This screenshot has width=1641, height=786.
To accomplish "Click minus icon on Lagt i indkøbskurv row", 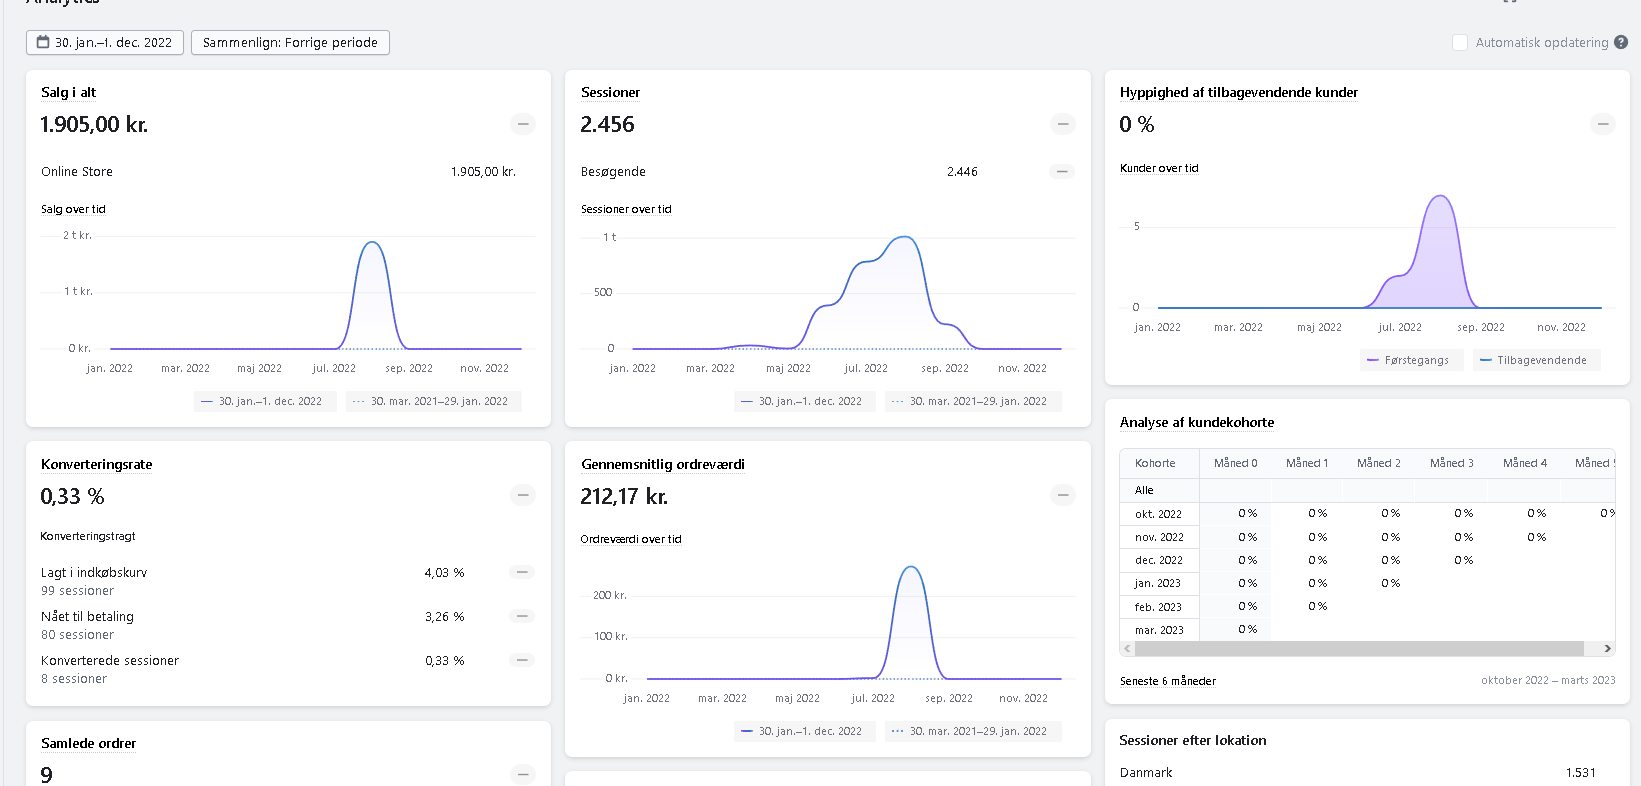I will 522,572.
